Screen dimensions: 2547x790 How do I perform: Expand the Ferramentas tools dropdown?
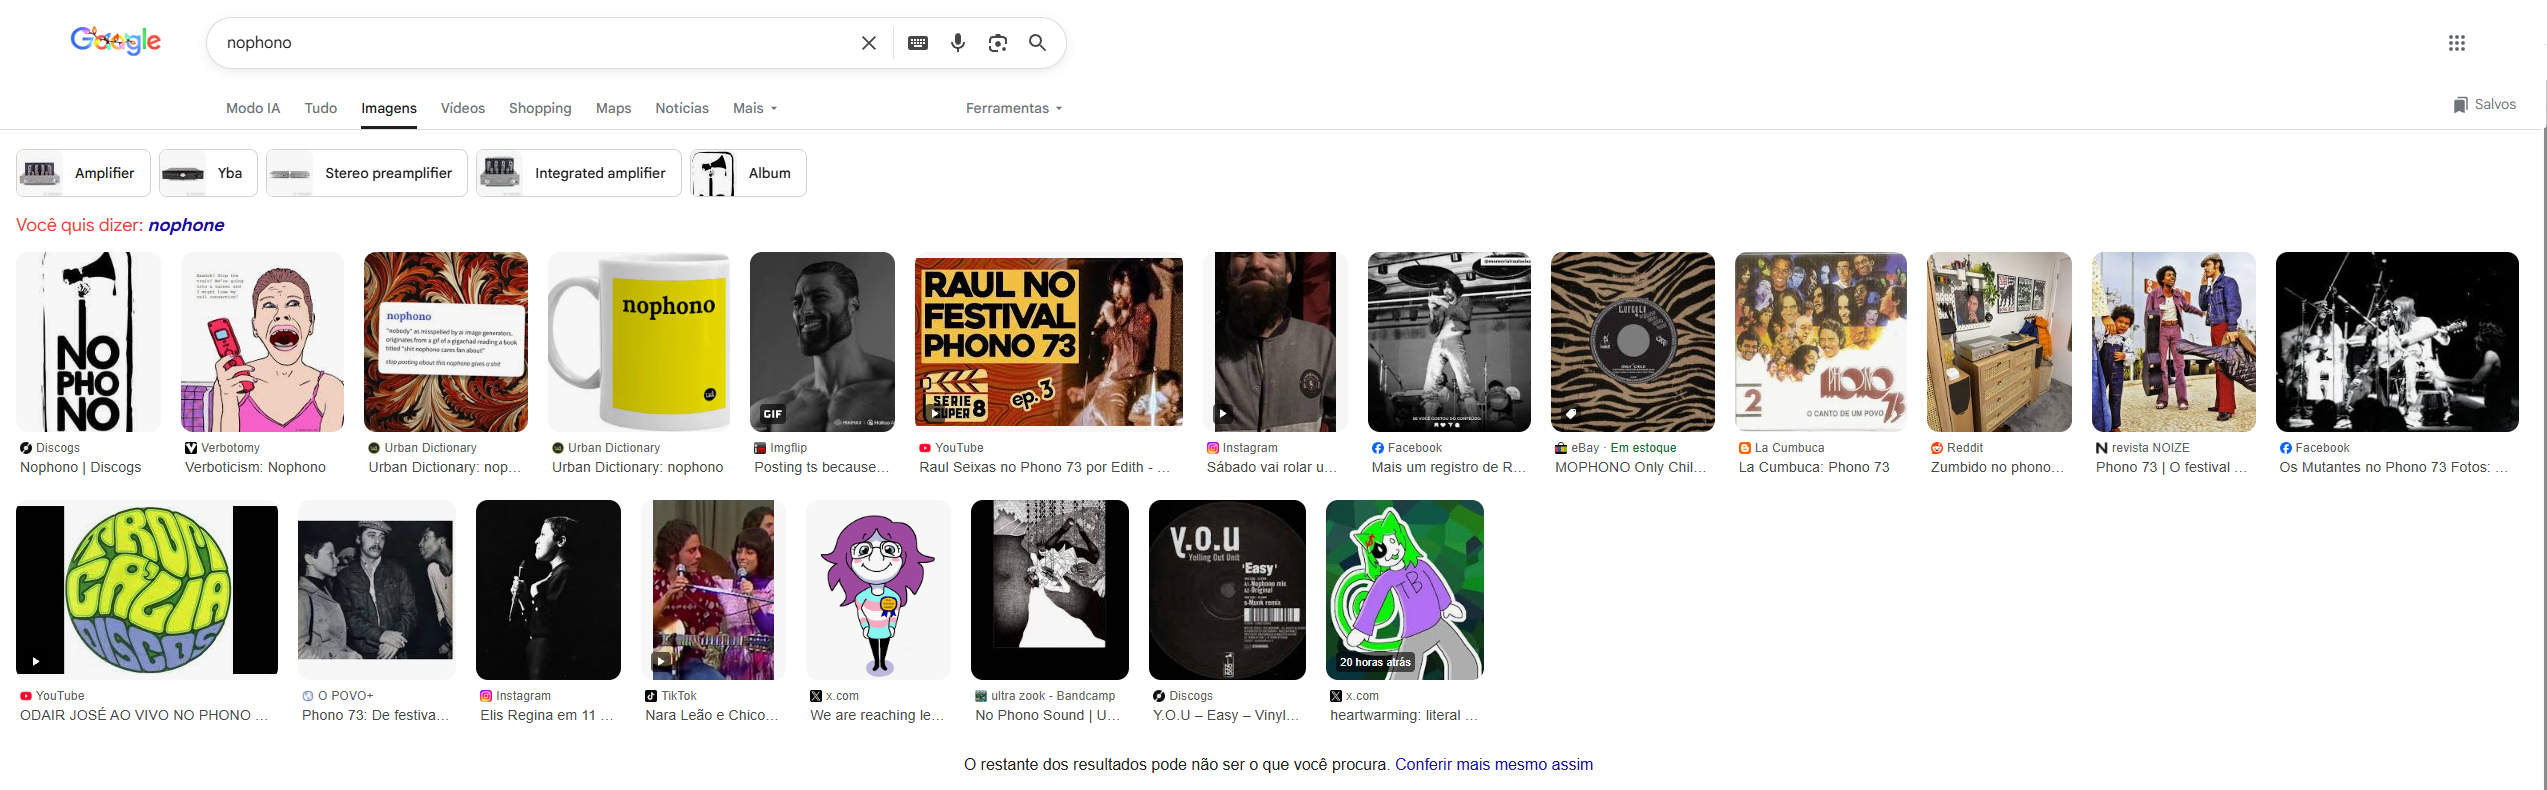point(1013,108)
